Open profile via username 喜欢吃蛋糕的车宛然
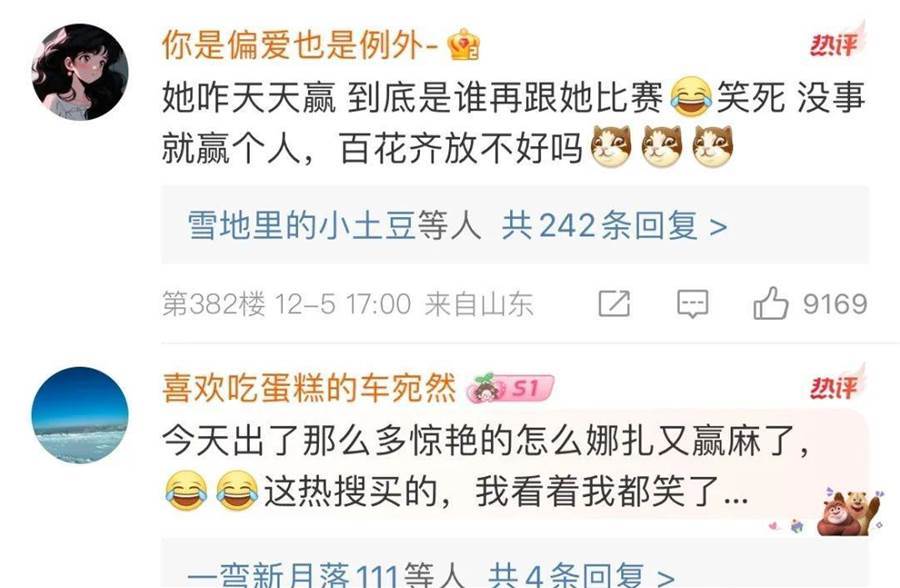 pyautogui.click(x=309, y=388)
